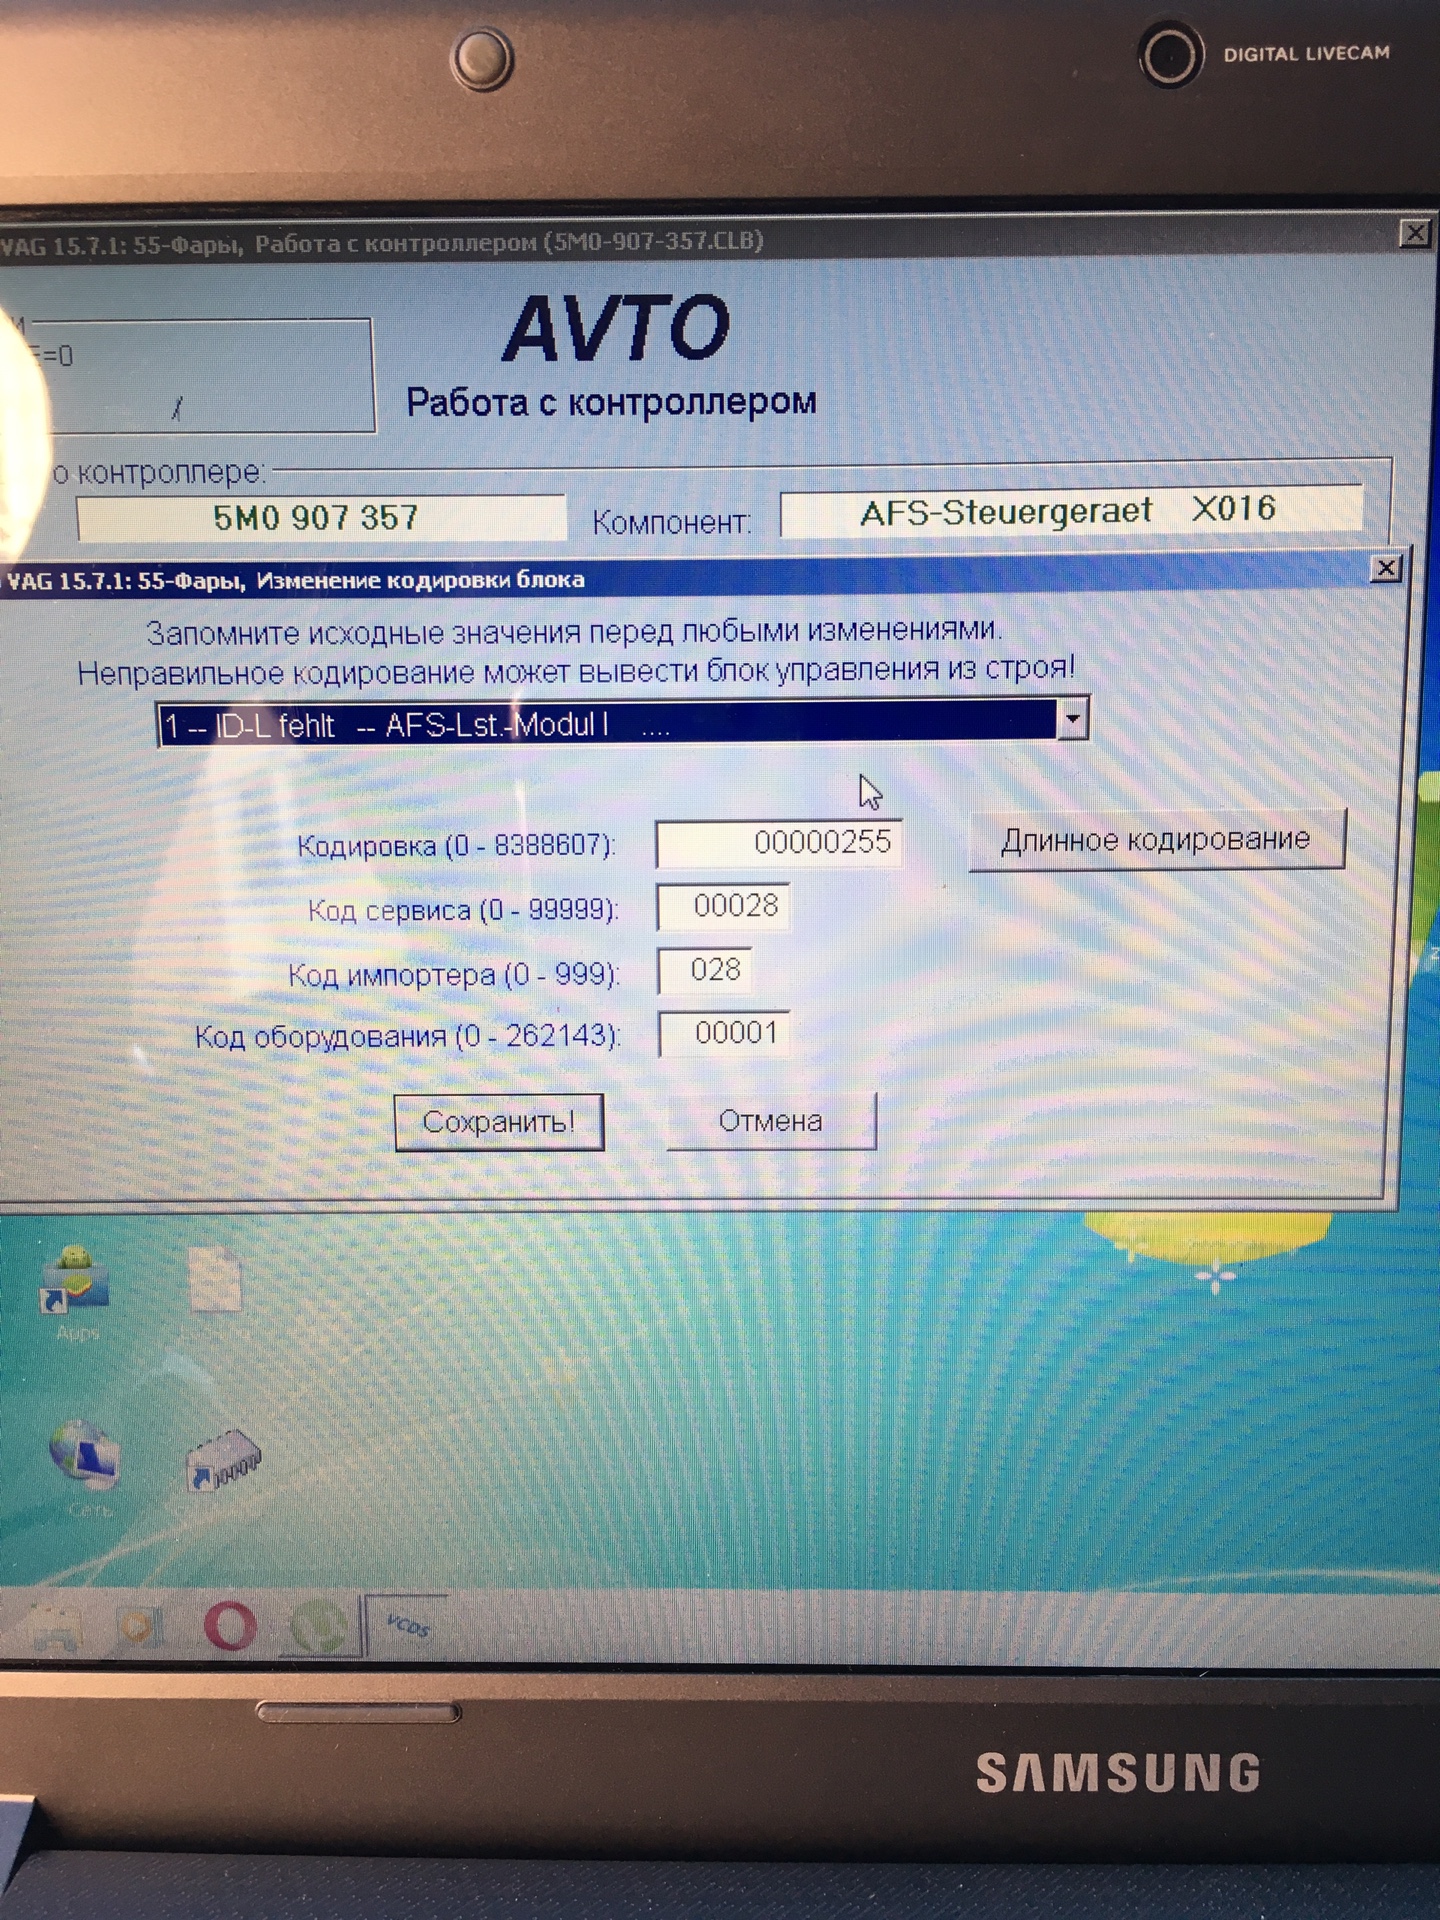Click the Длинное кодирование button
The width and height of the screenshot is (1440, 1920).
[x=1155, y=840]
